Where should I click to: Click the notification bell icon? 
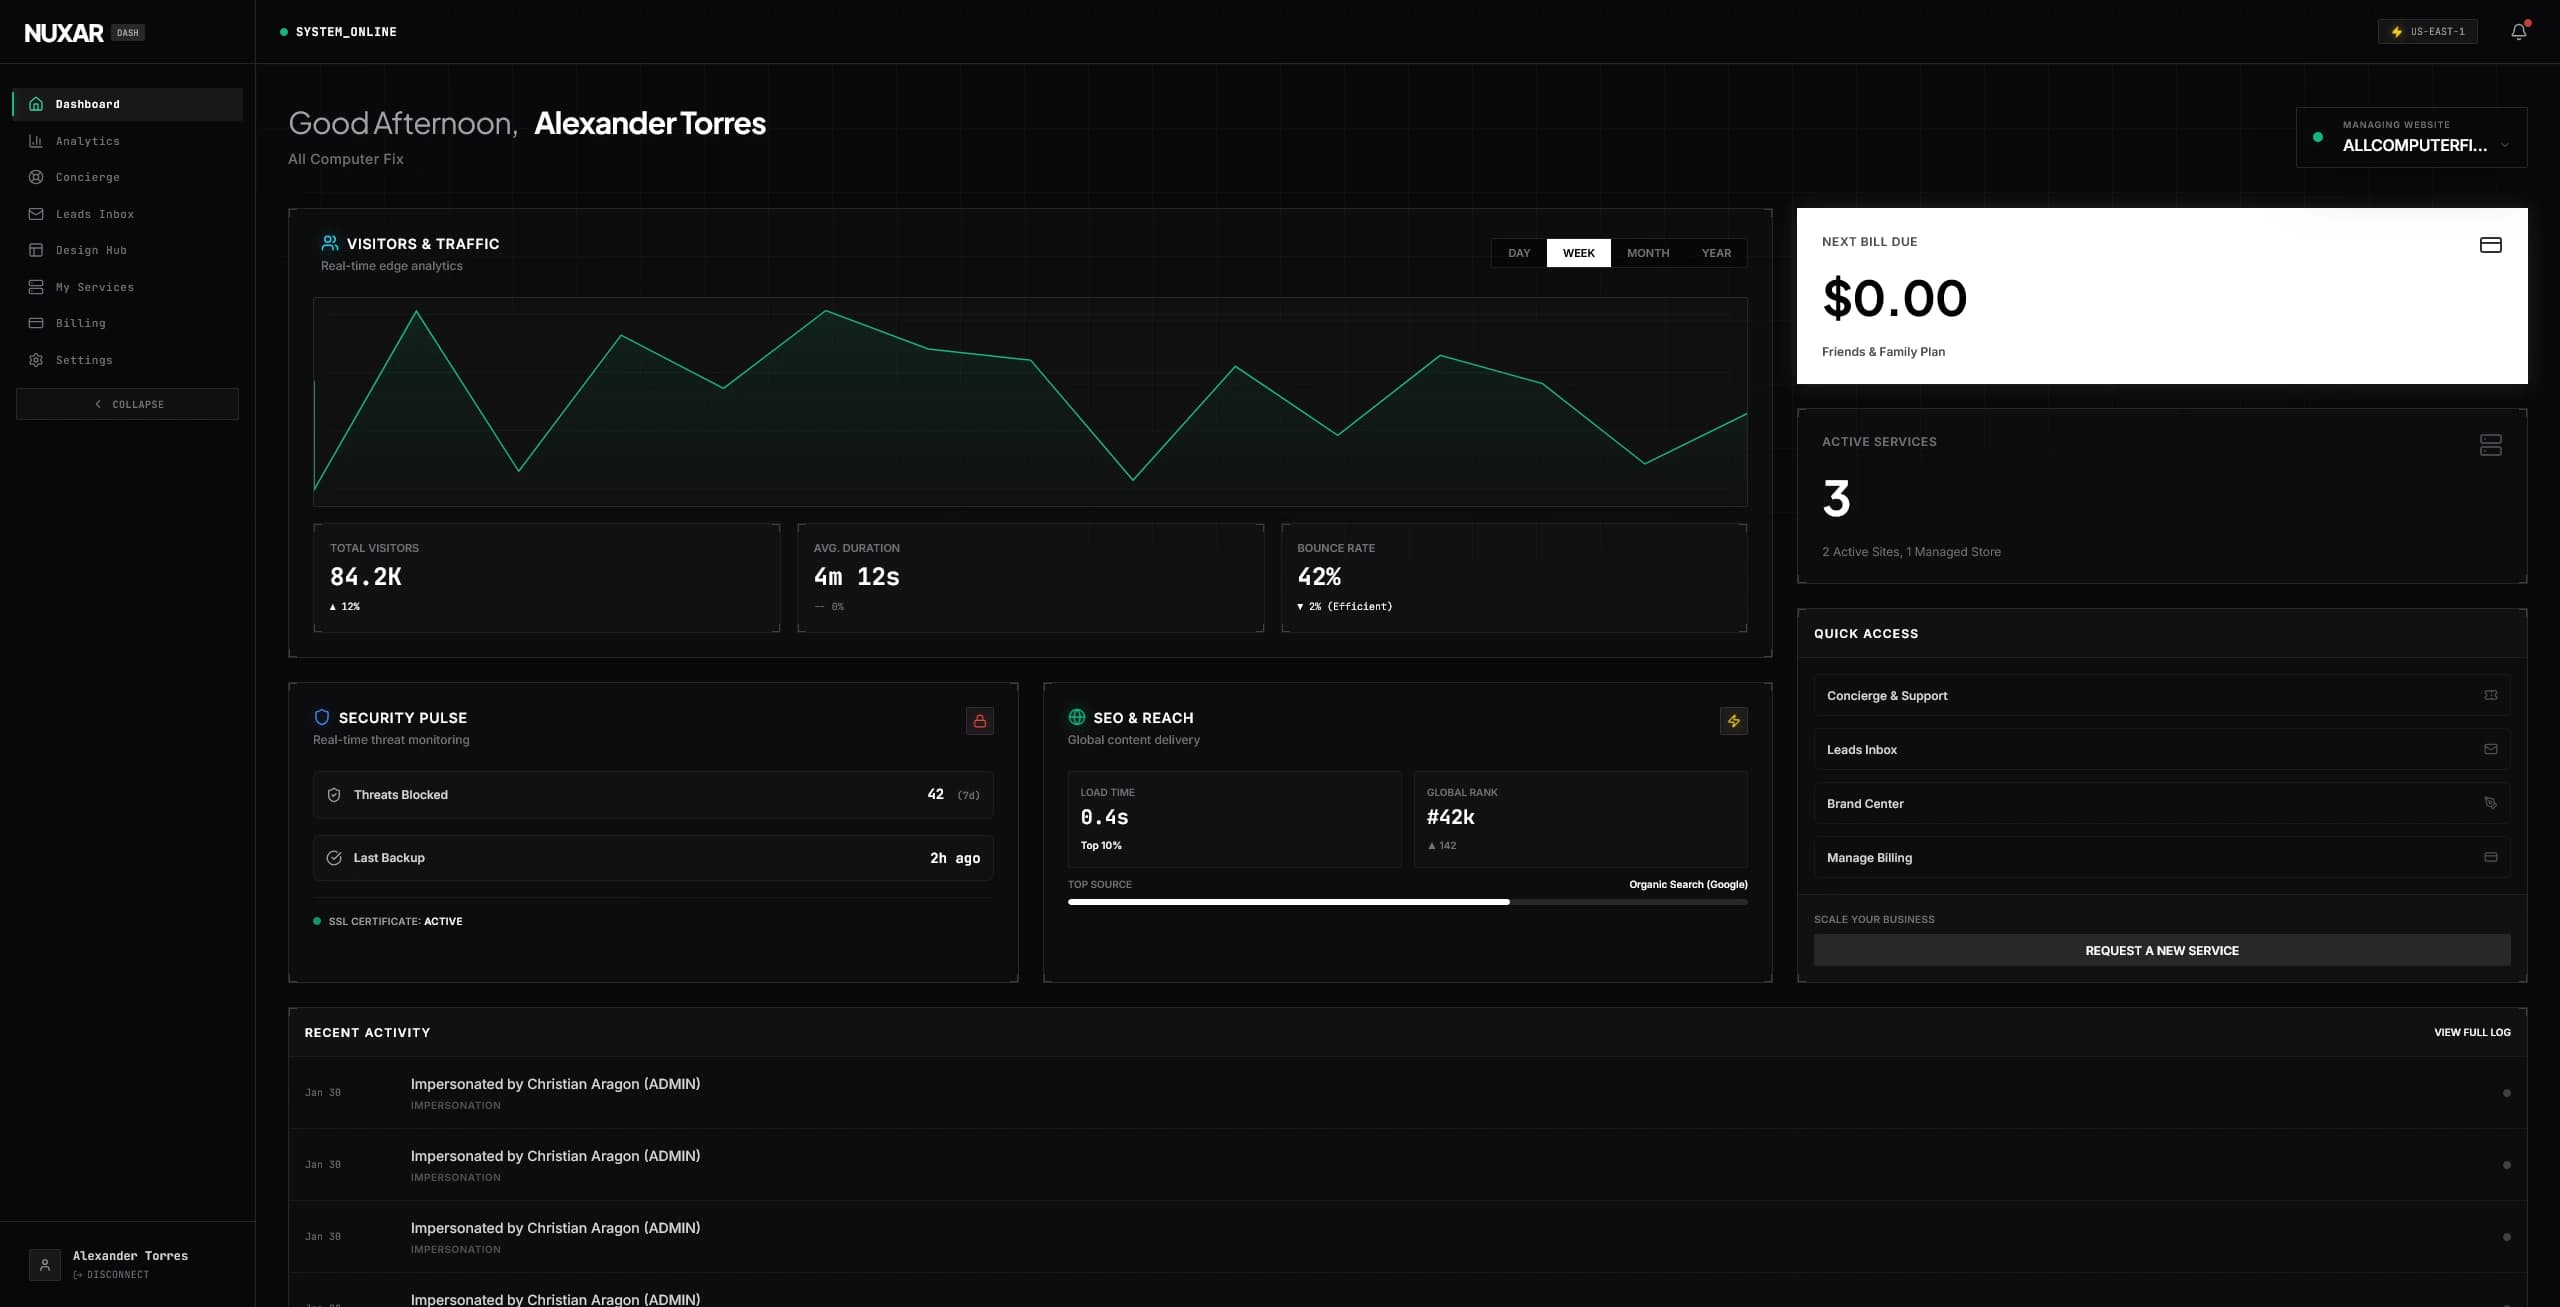point(2517,31)
